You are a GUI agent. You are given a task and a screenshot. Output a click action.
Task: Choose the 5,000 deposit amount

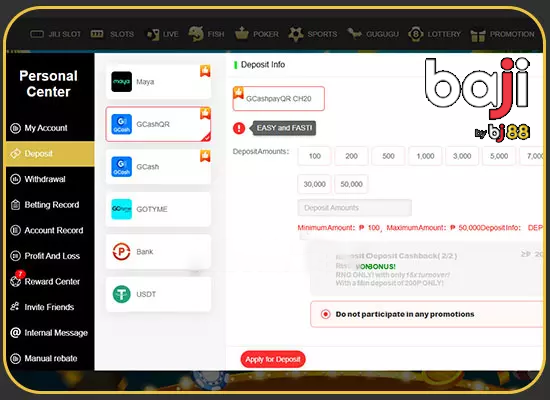[499, 156]
